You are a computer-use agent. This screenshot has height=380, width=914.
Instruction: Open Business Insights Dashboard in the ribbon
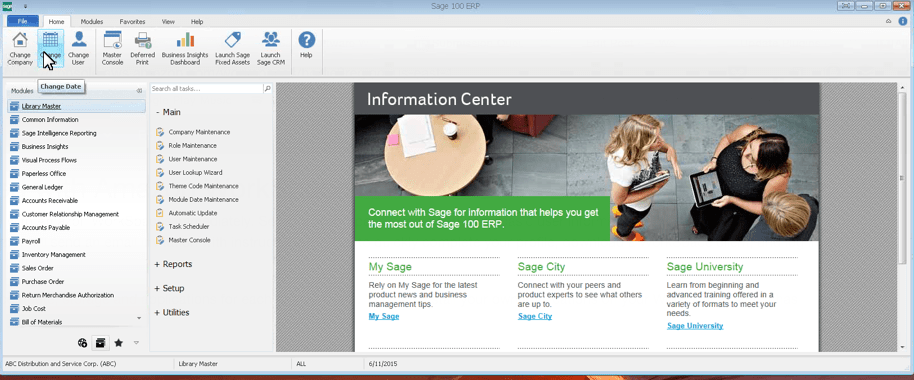tap(185, 48)
